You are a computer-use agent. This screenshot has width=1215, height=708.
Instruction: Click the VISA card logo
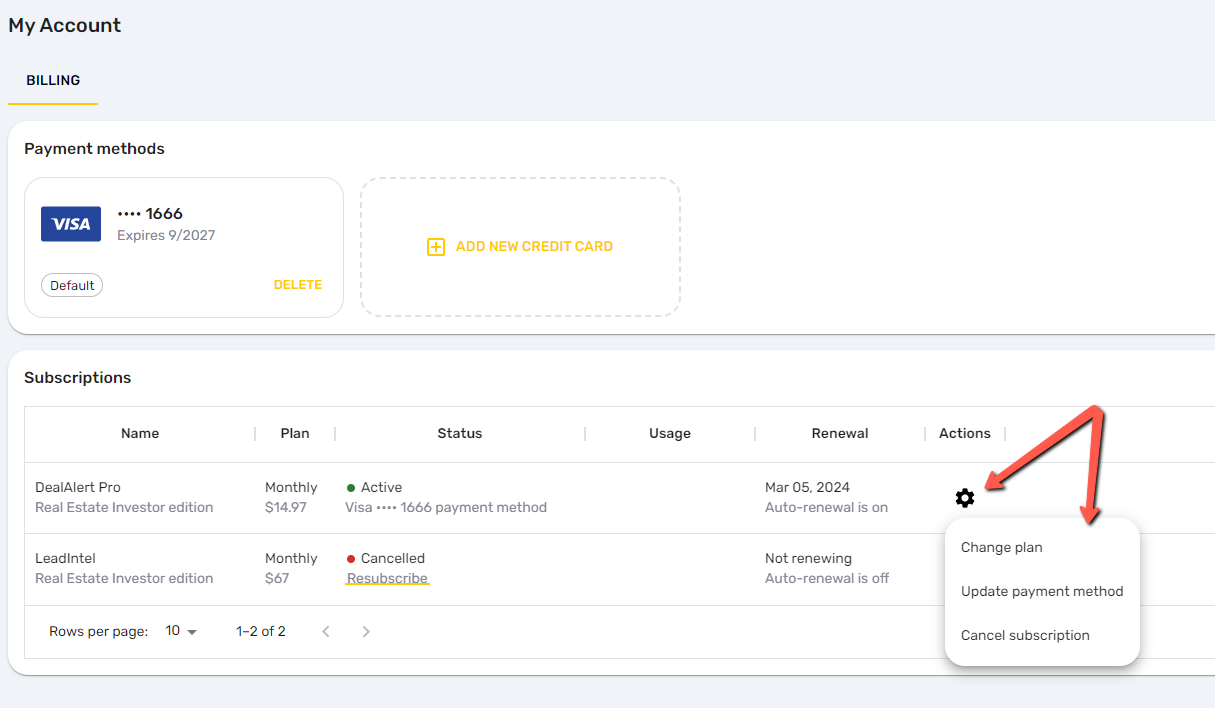(71, 224)
